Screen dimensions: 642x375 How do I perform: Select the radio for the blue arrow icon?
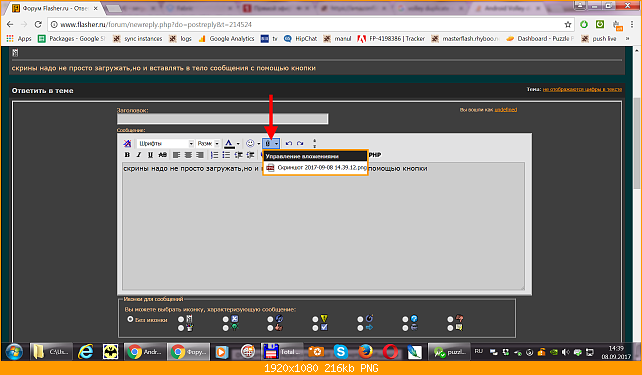pos(360,328)
